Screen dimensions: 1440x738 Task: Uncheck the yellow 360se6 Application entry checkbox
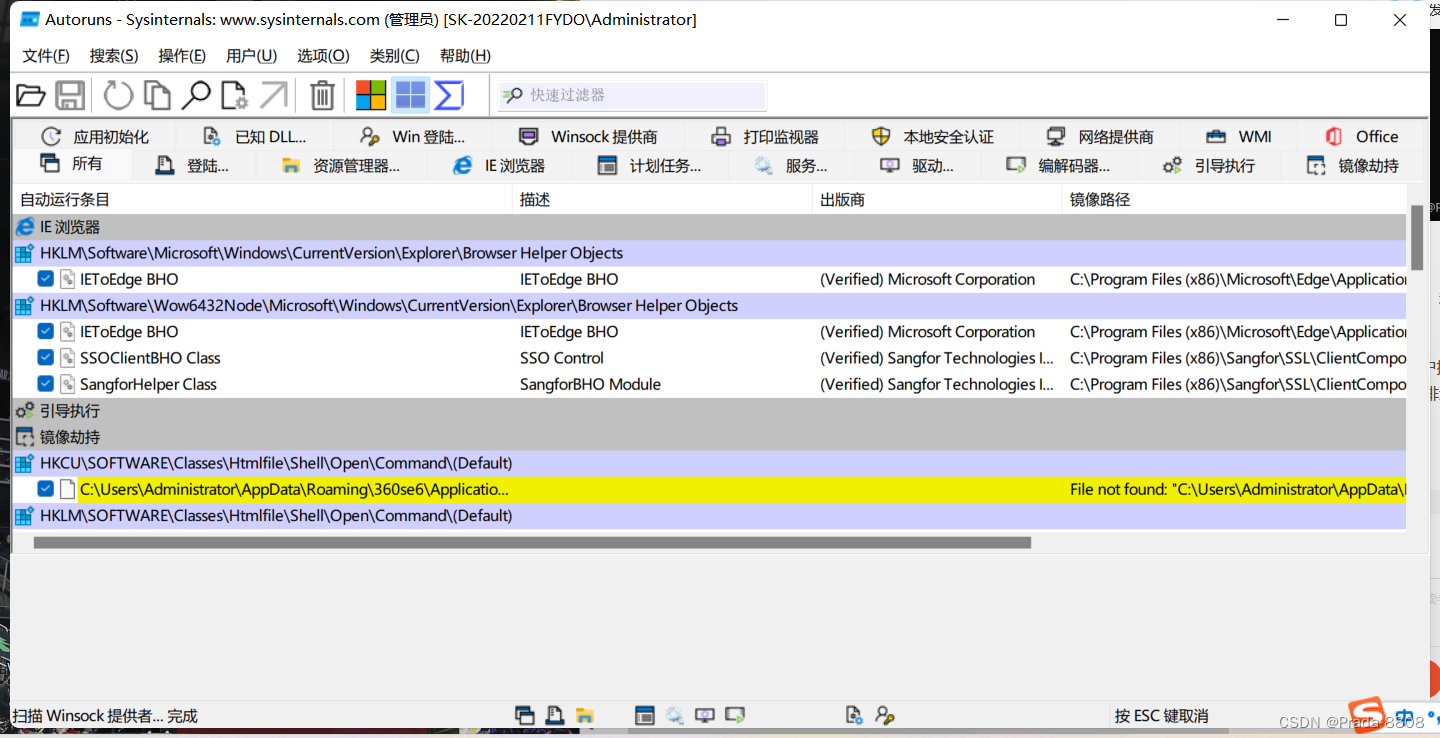coord(46,489)
